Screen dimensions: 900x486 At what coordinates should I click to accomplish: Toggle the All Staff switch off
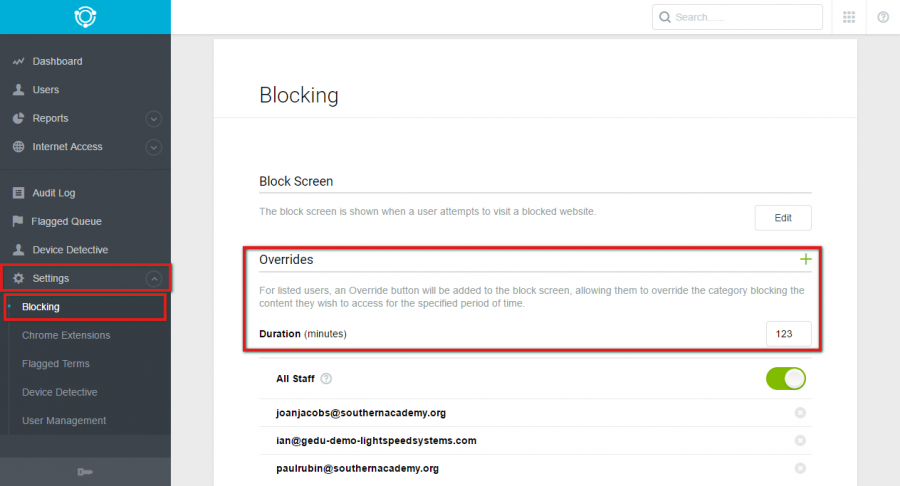coord(786,379)
